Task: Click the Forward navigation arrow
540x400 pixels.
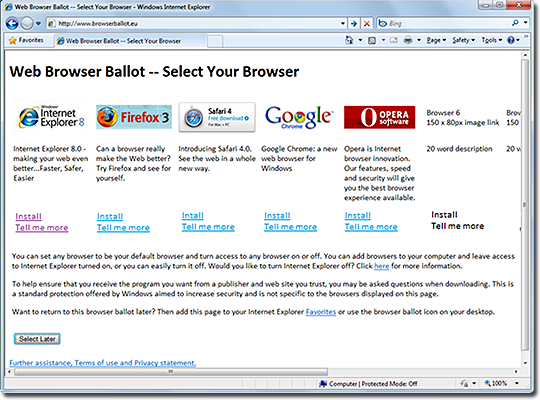Action: (27, 23)
